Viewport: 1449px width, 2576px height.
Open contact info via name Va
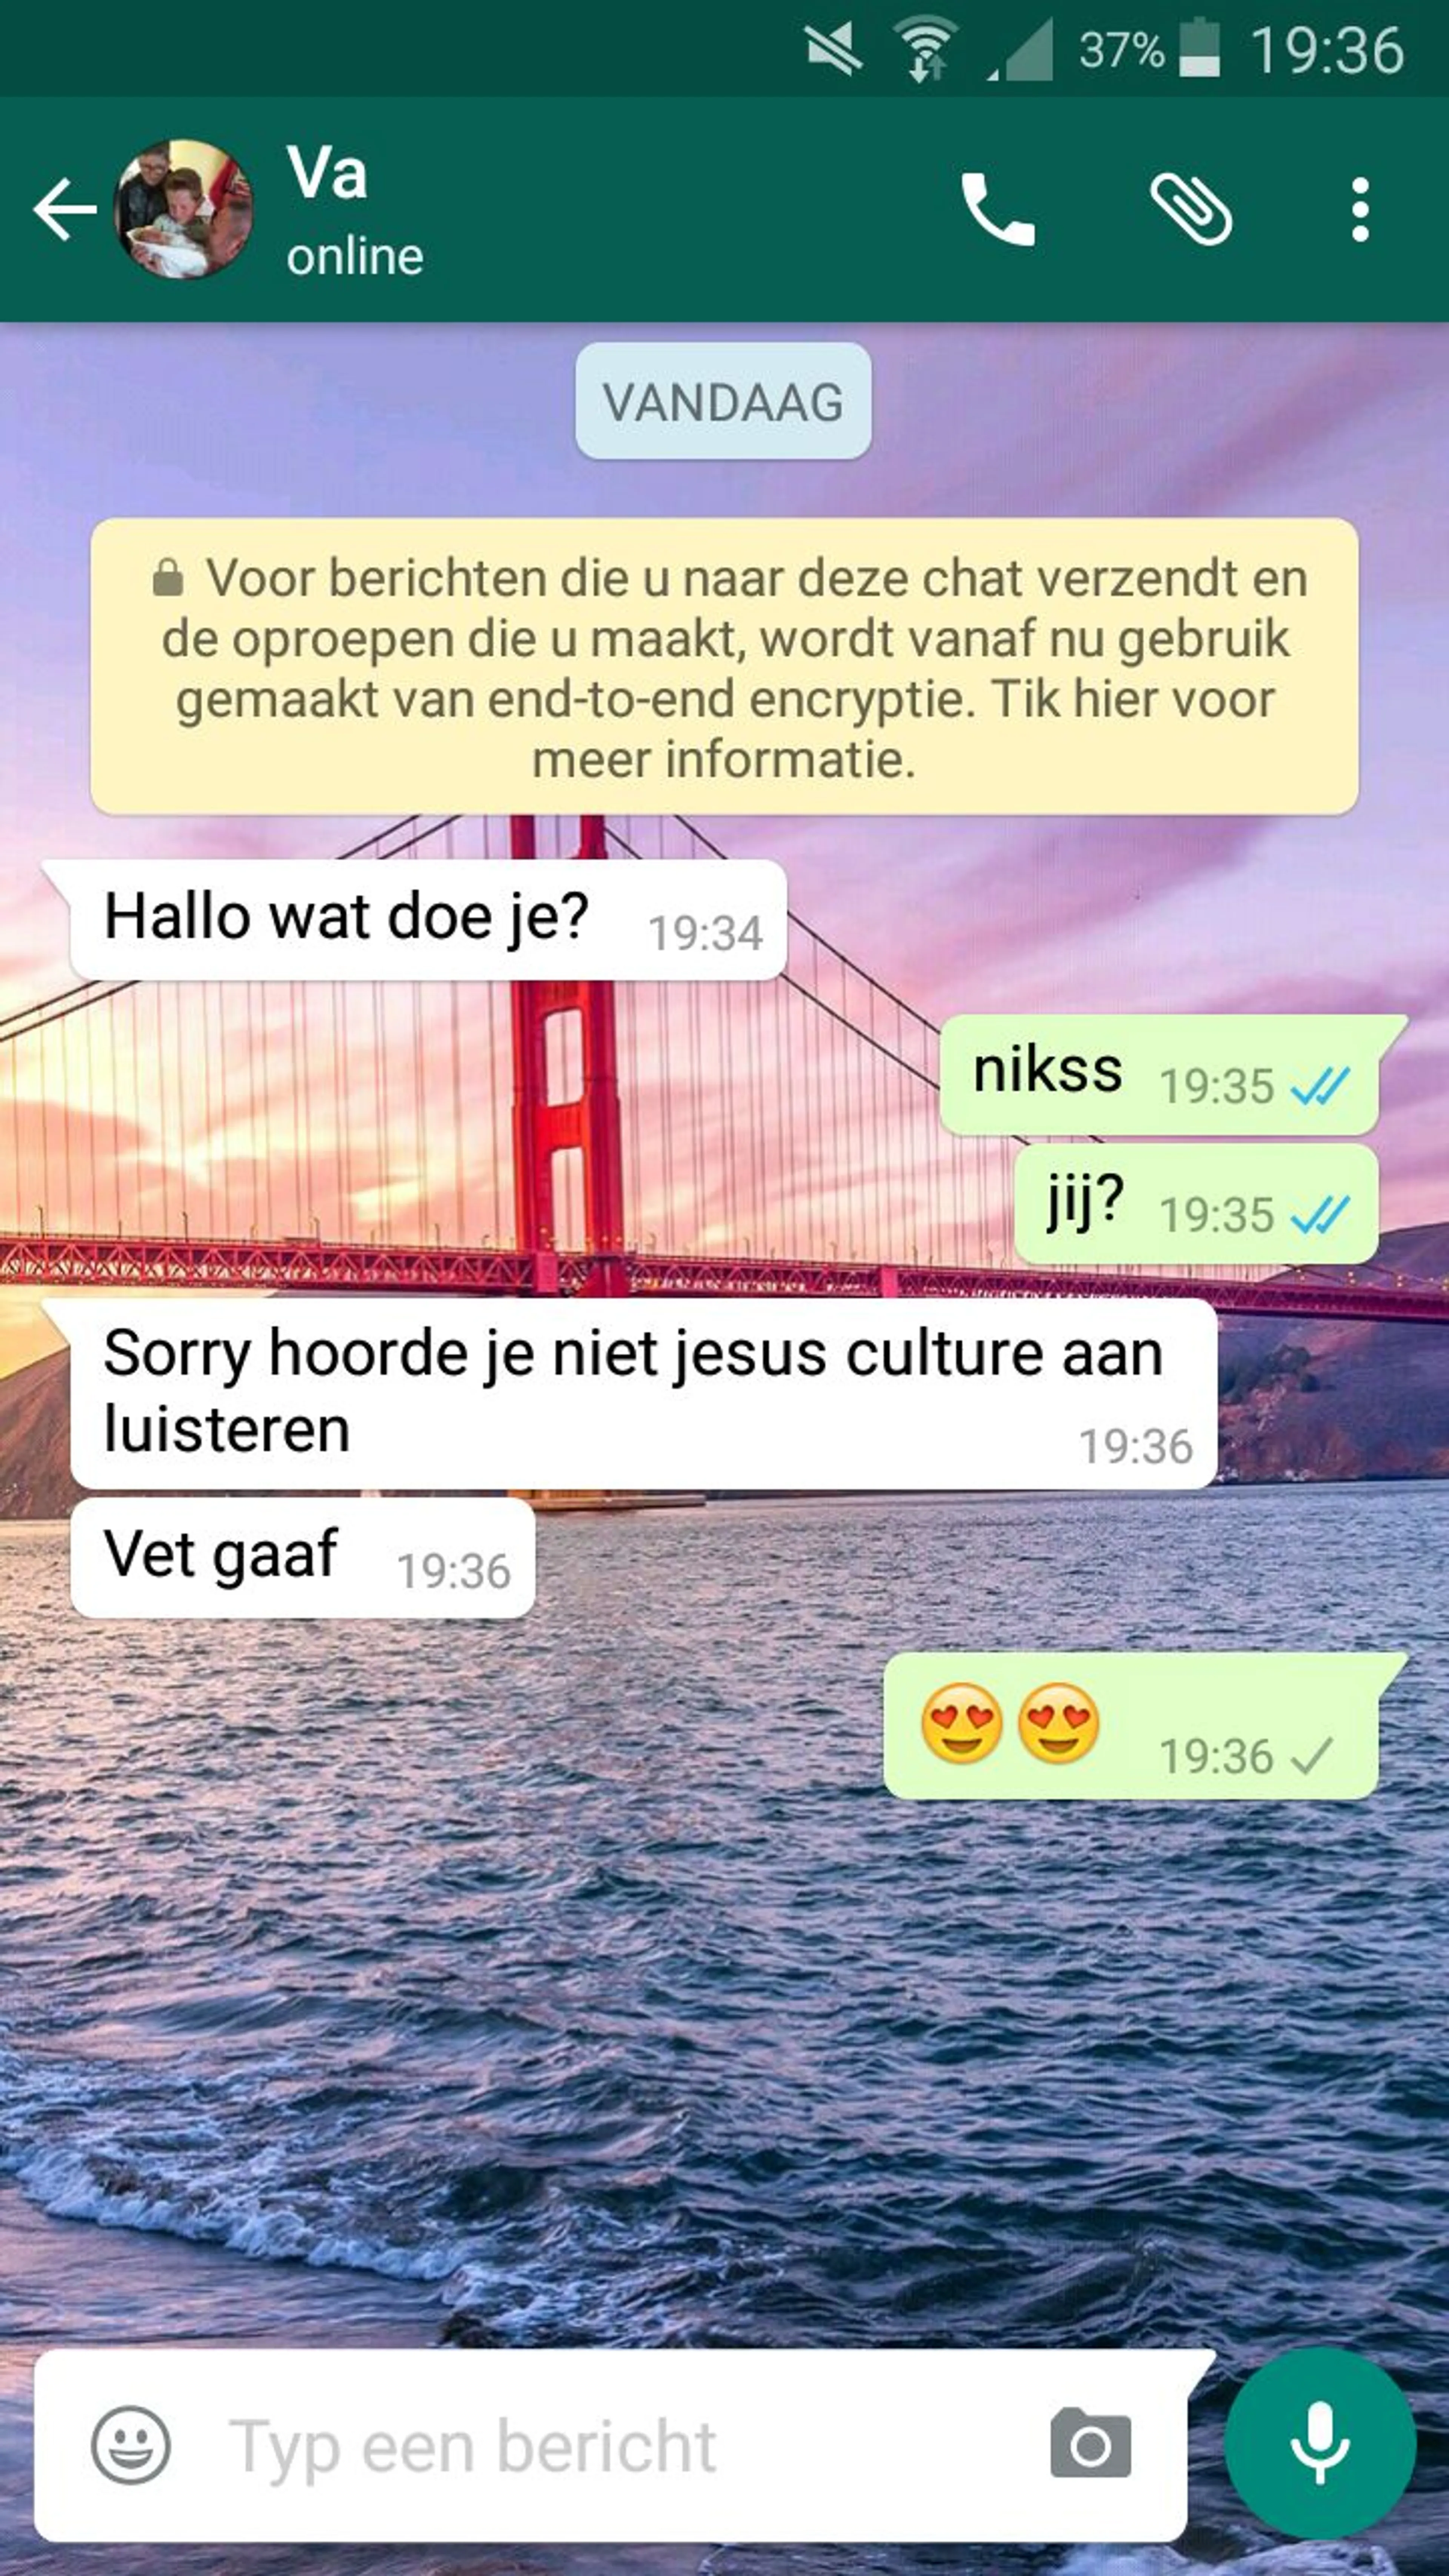pos(327,172)
